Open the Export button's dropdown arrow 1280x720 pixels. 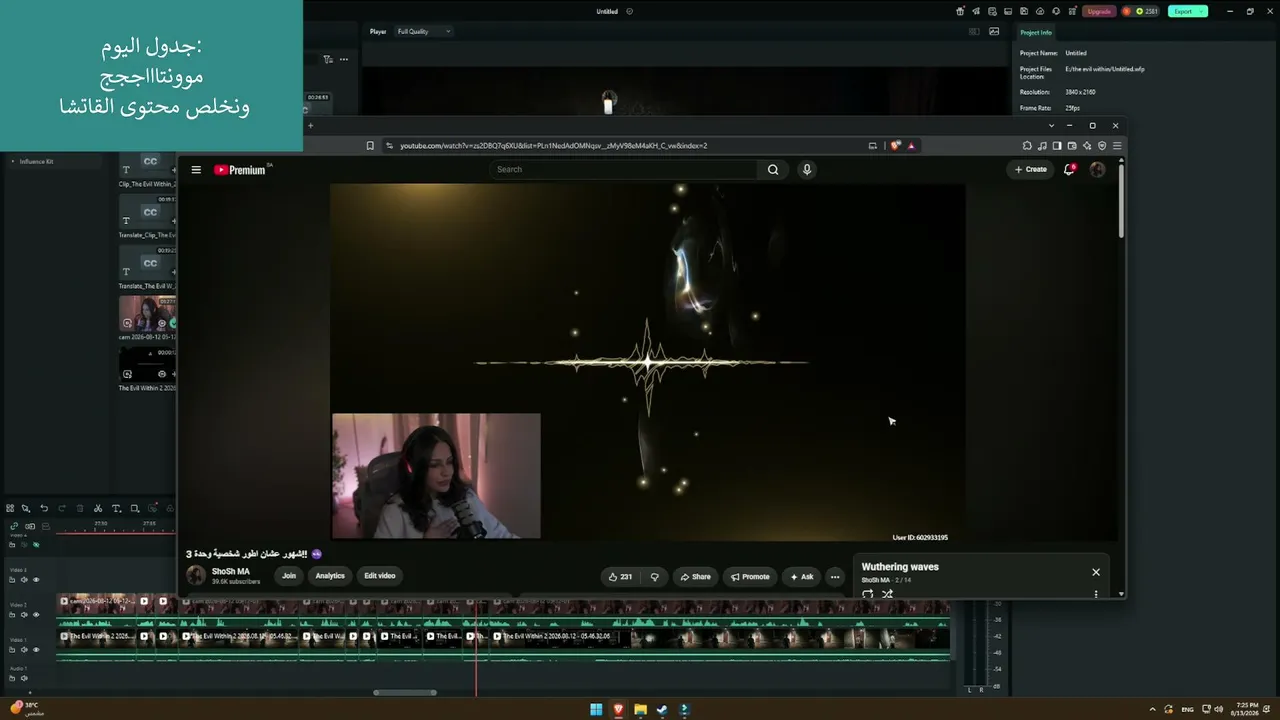(x=1201, y=11)
